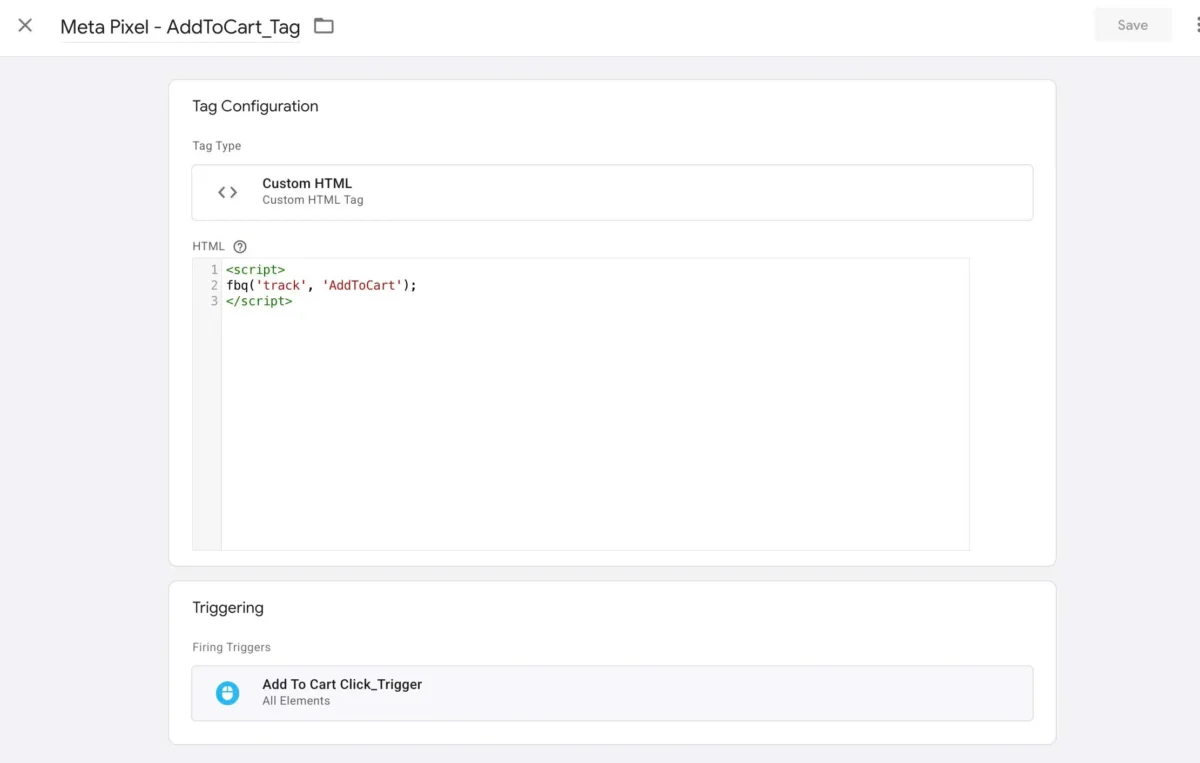Close the tag editor with the X icon

25,26
